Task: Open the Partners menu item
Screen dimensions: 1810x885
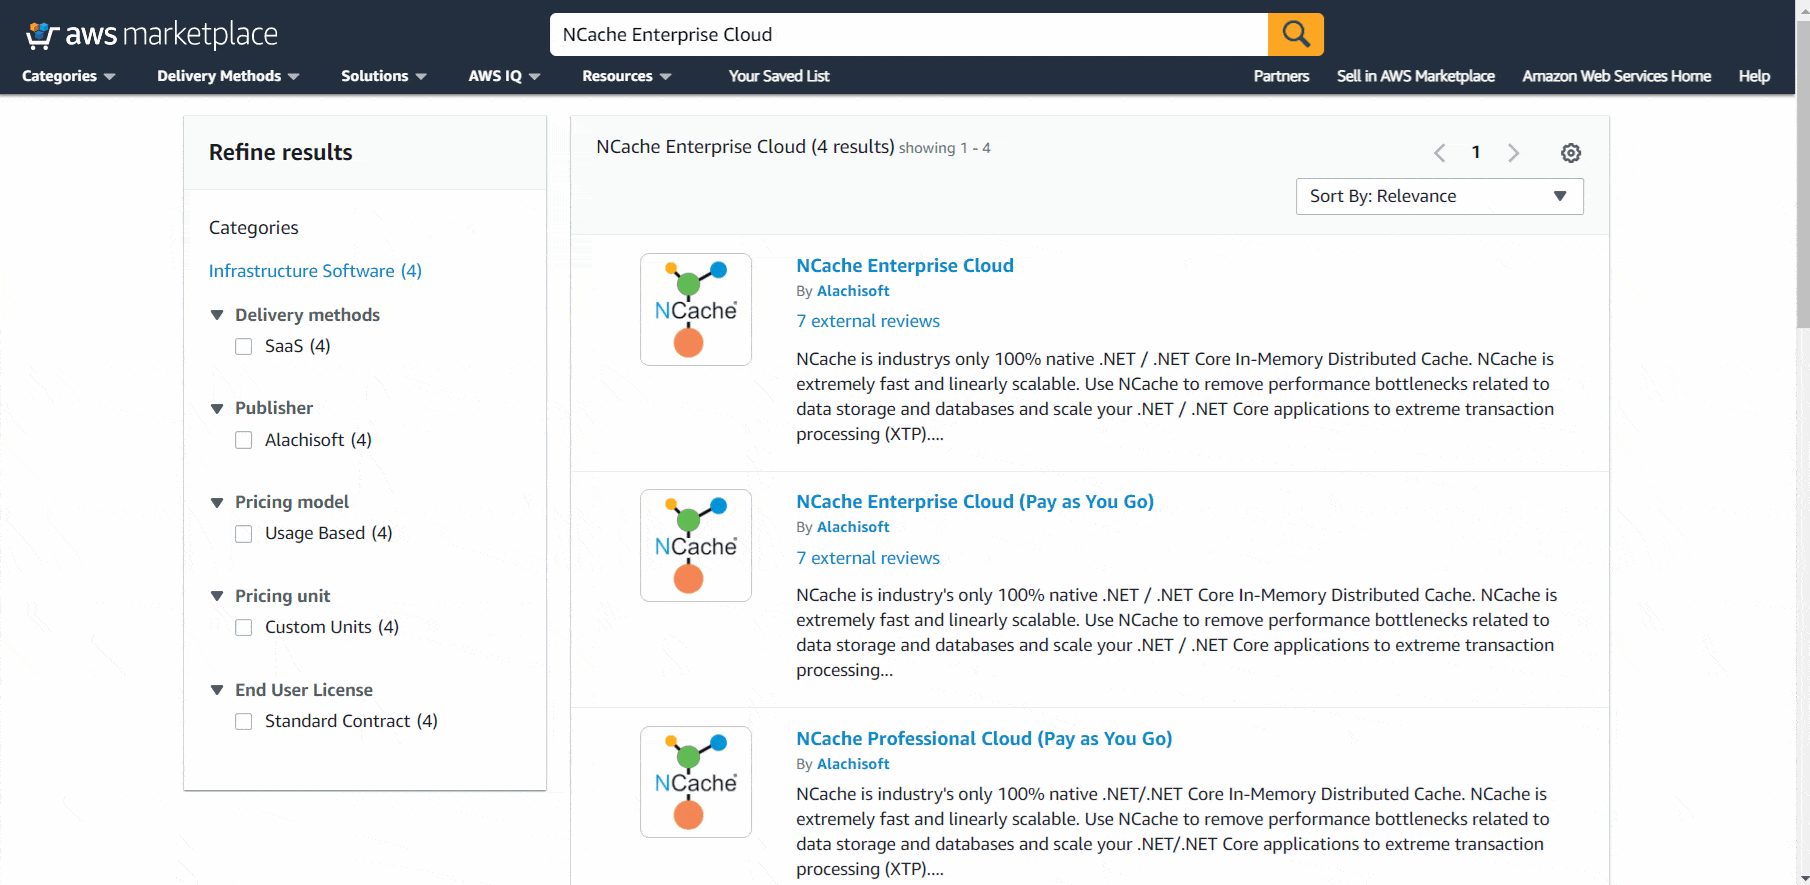Action: [1281, 76]
